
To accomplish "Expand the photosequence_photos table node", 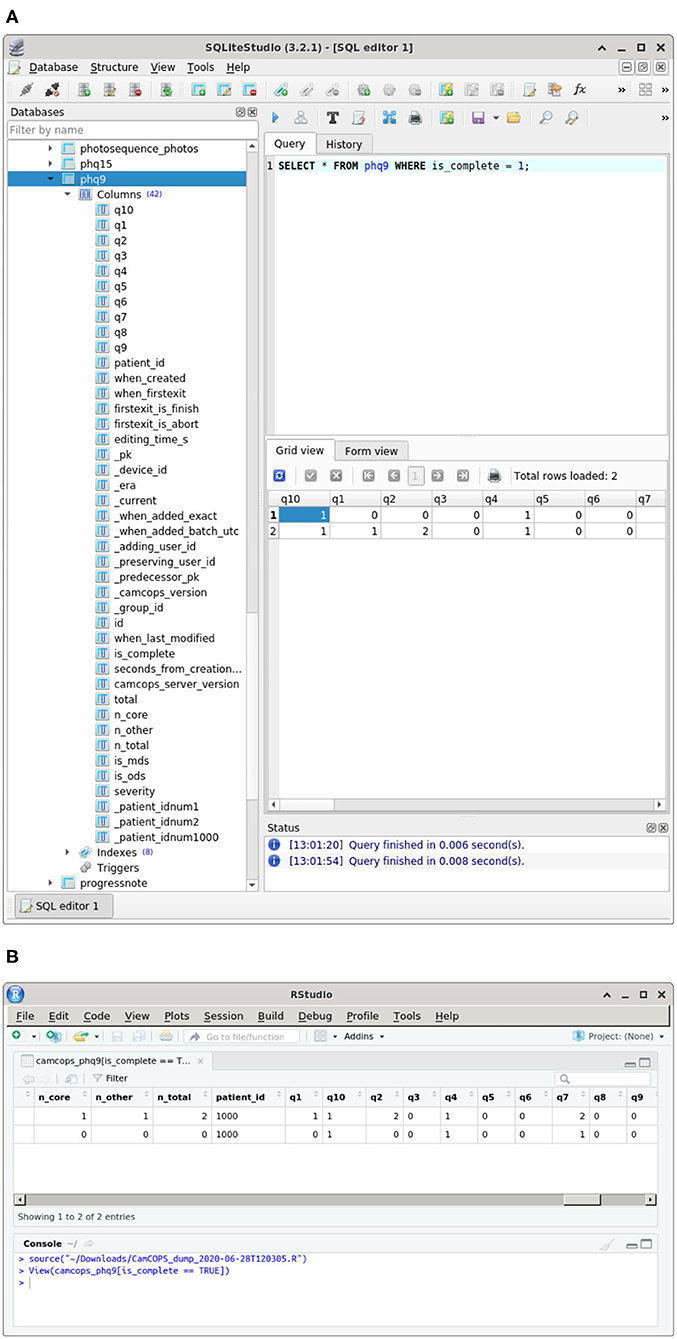I will [x=51, y=149].
